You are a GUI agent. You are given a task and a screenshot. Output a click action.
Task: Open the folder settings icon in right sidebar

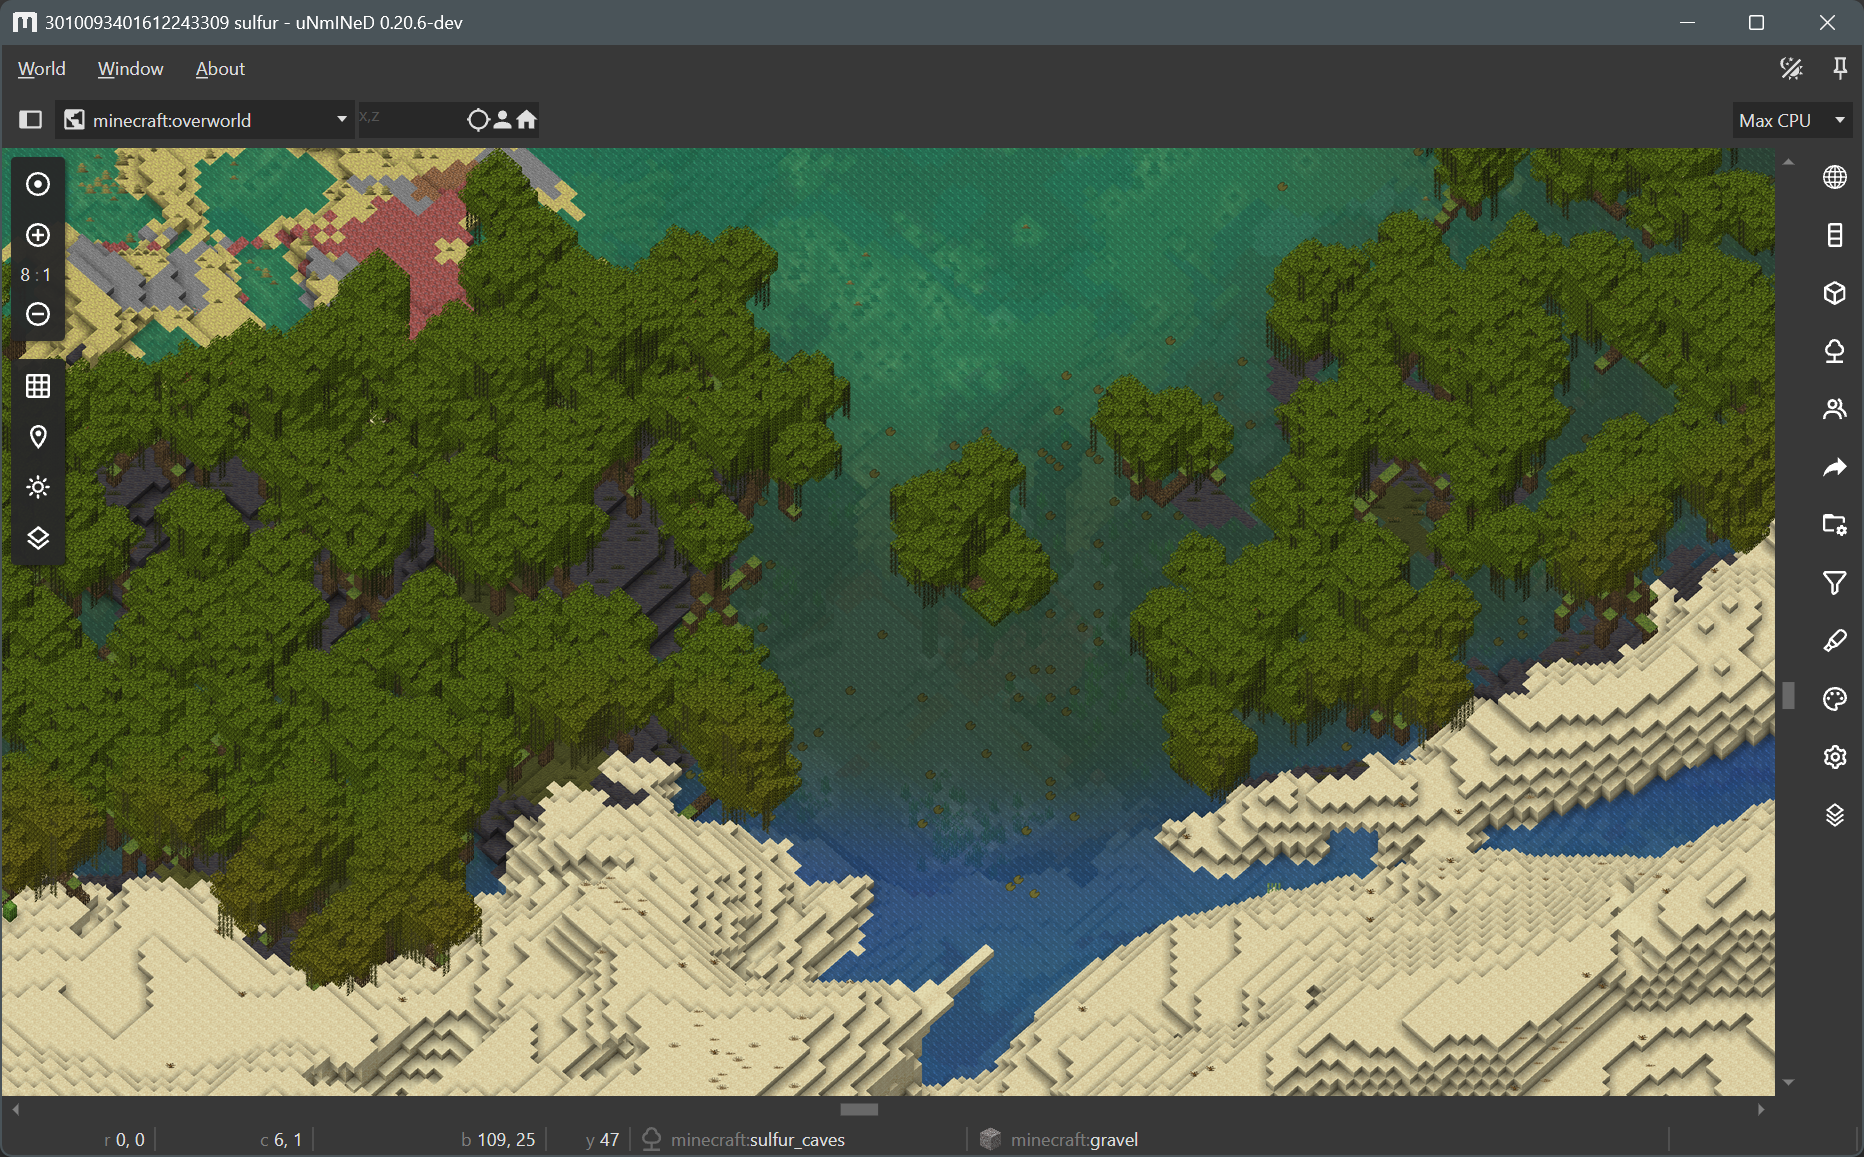coord(1834,525)
